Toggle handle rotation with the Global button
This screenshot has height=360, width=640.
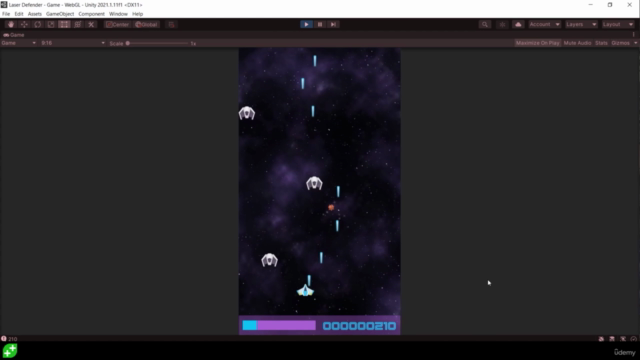tap(147, 24)
